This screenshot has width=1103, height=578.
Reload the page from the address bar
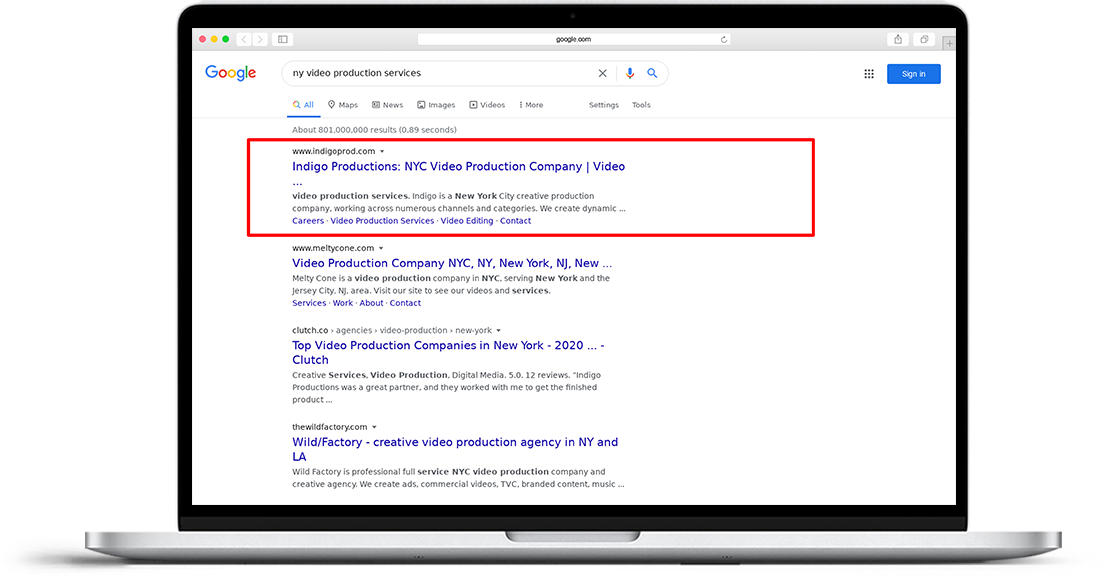724,39
